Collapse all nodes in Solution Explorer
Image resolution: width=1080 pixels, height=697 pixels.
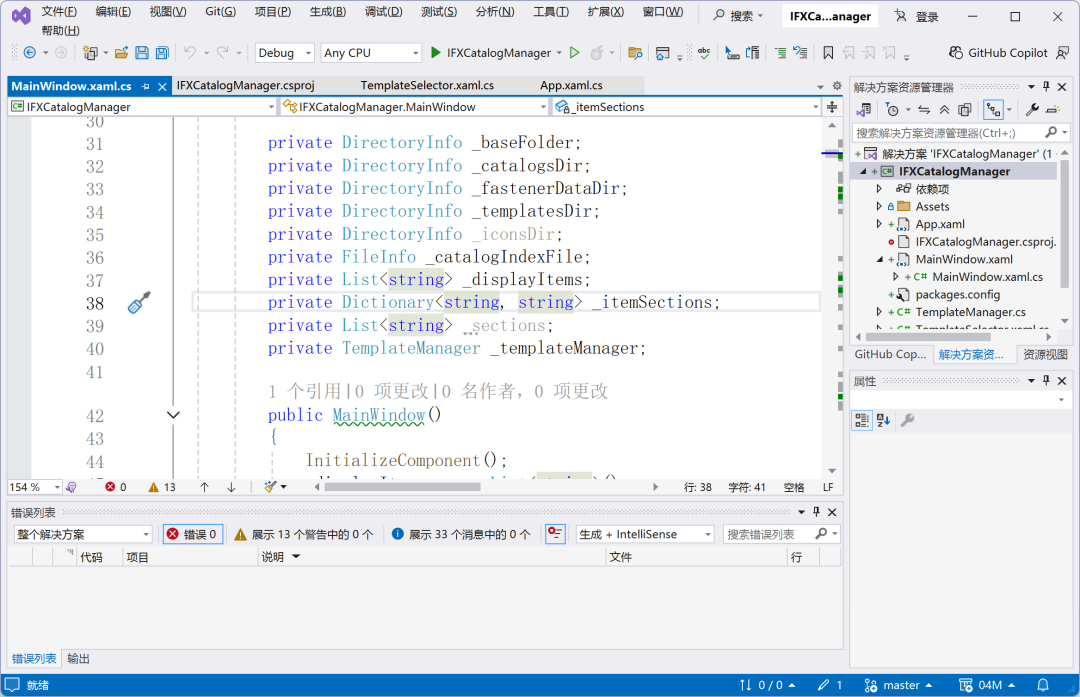(944, 109)
